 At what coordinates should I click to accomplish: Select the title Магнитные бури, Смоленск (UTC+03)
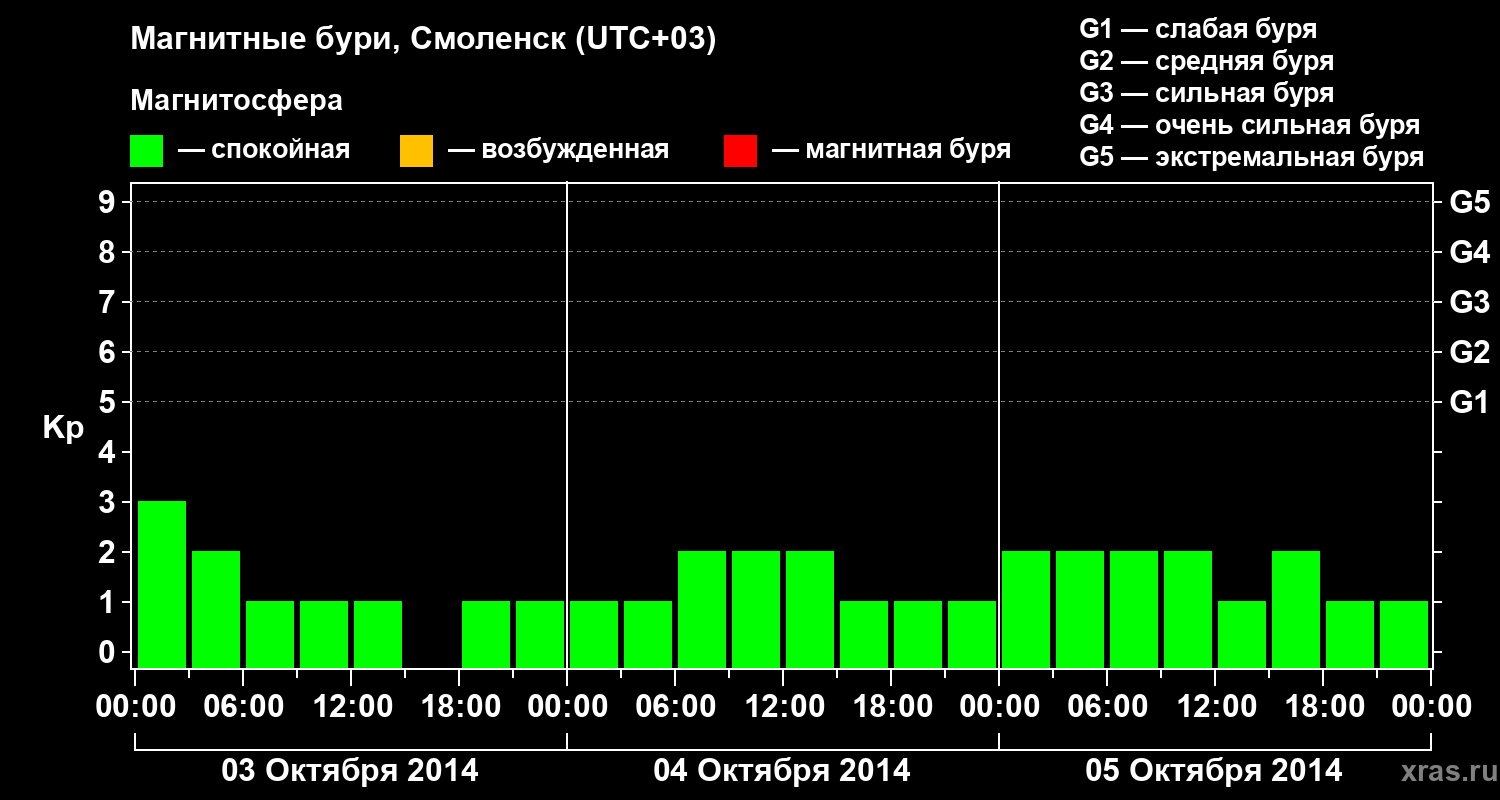424,40
